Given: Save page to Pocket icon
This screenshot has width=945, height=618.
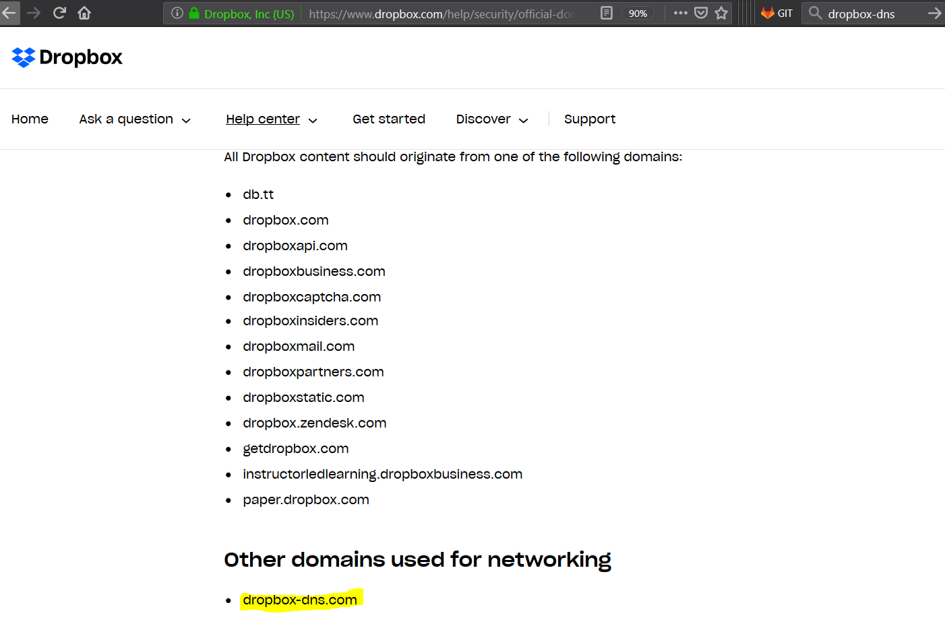Looking at the screenshot, I should 700,13.
